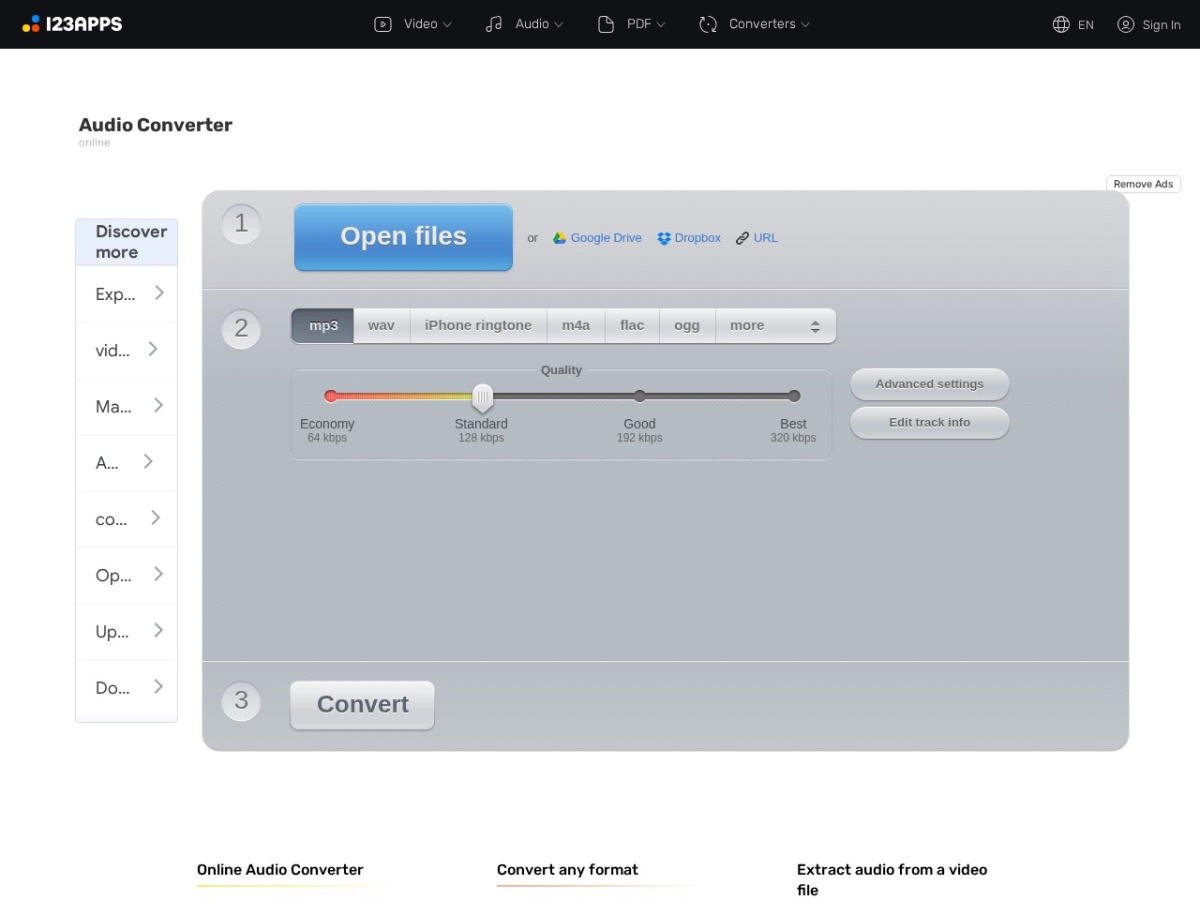This screenshot has width=1200, height=900.
Task: Select the mp3 format tab
Action: (x=323, y=326)
